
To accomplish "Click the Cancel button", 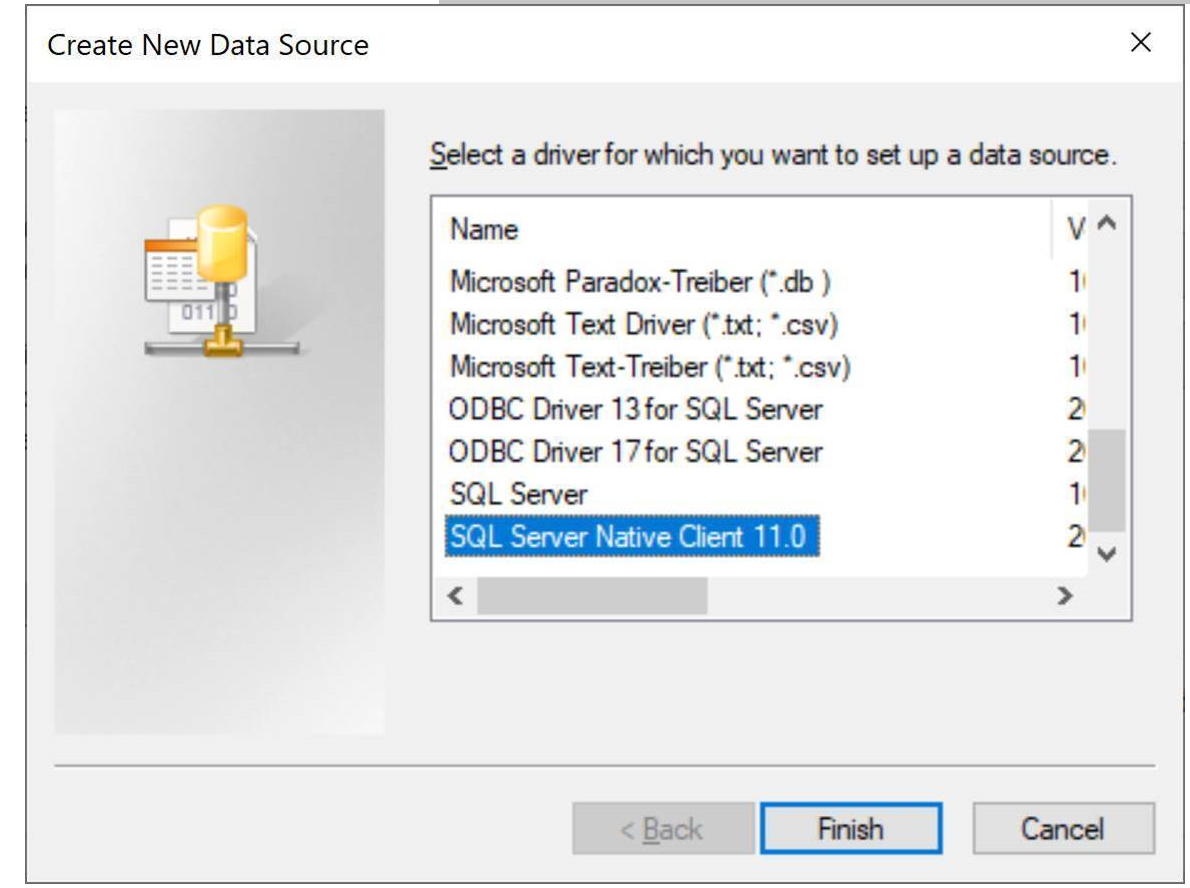I will (1063, 828).
